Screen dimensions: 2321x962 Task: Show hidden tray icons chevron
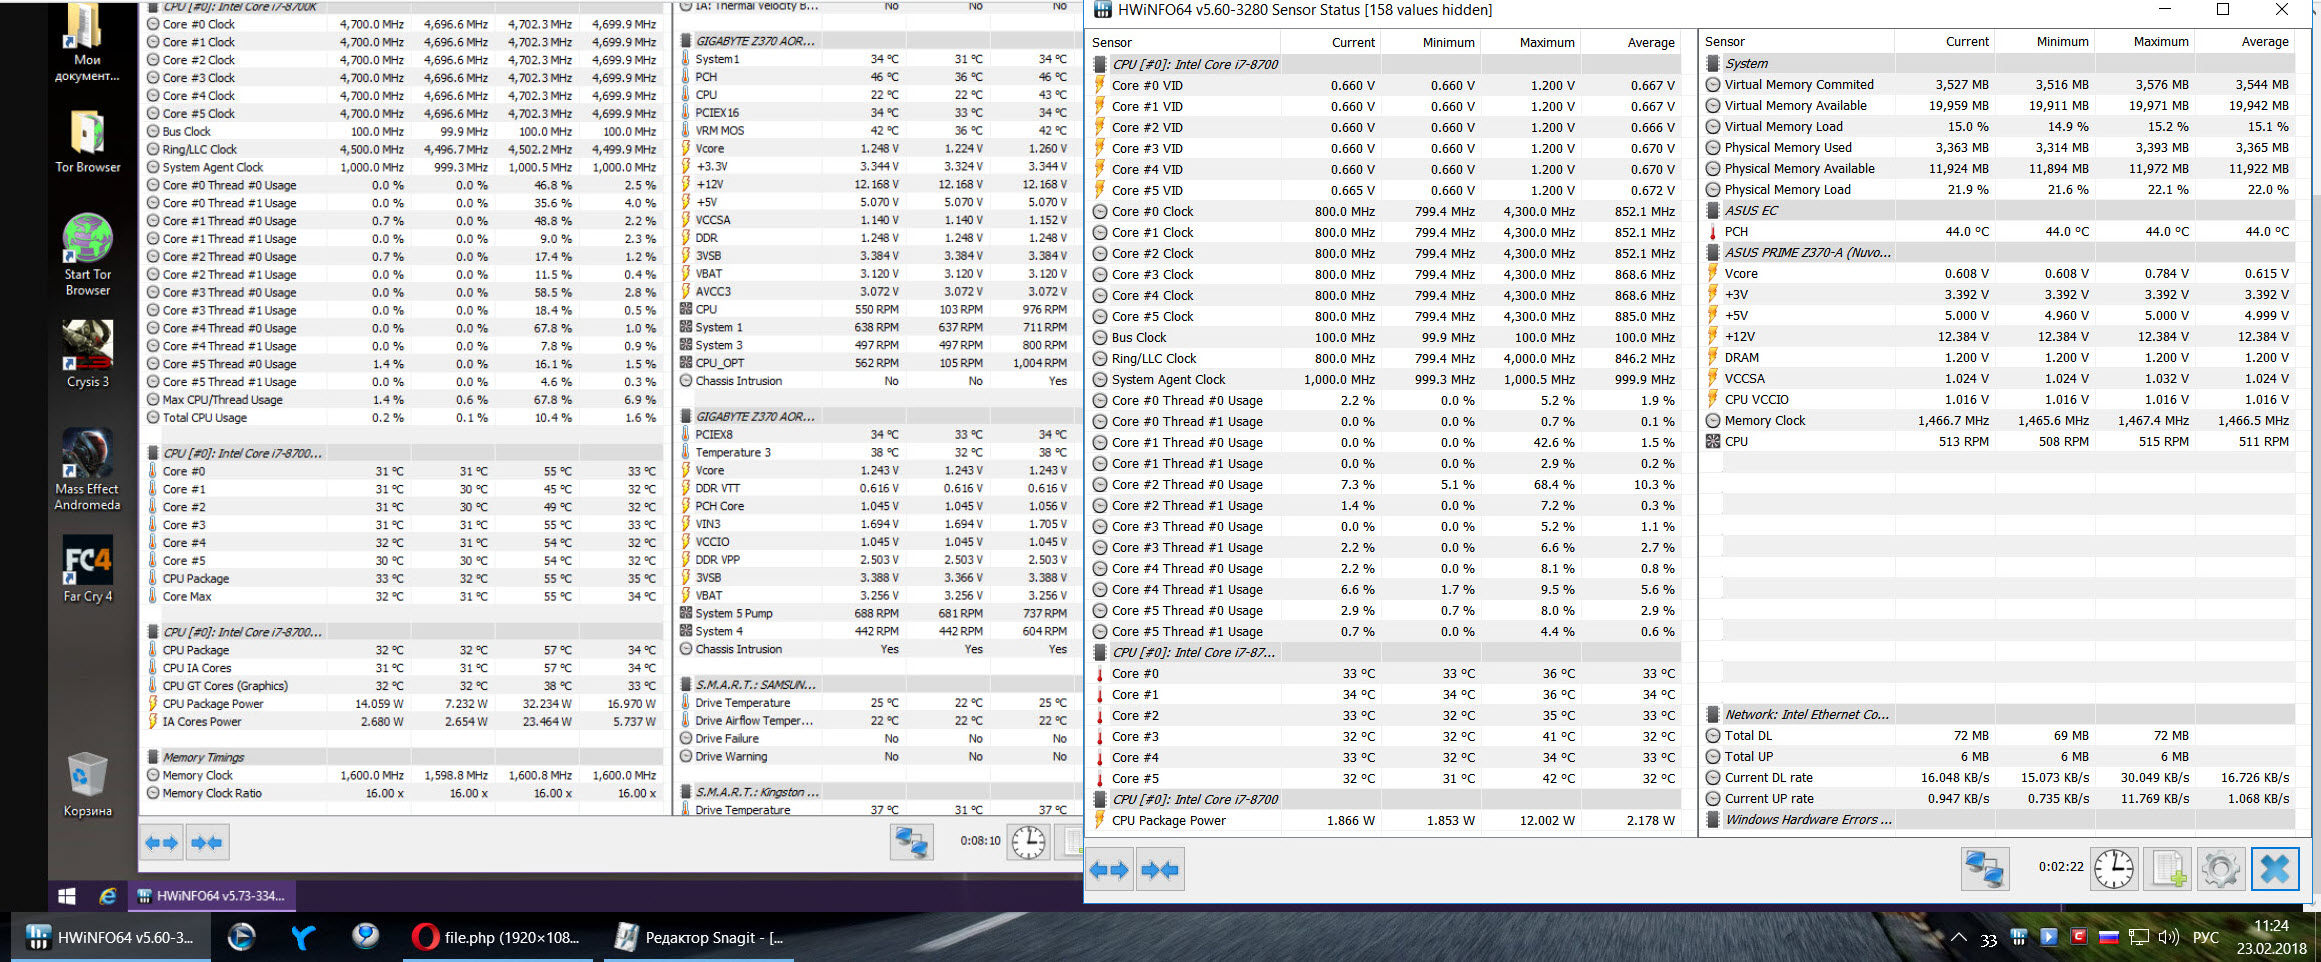[x=1958, y=938]
